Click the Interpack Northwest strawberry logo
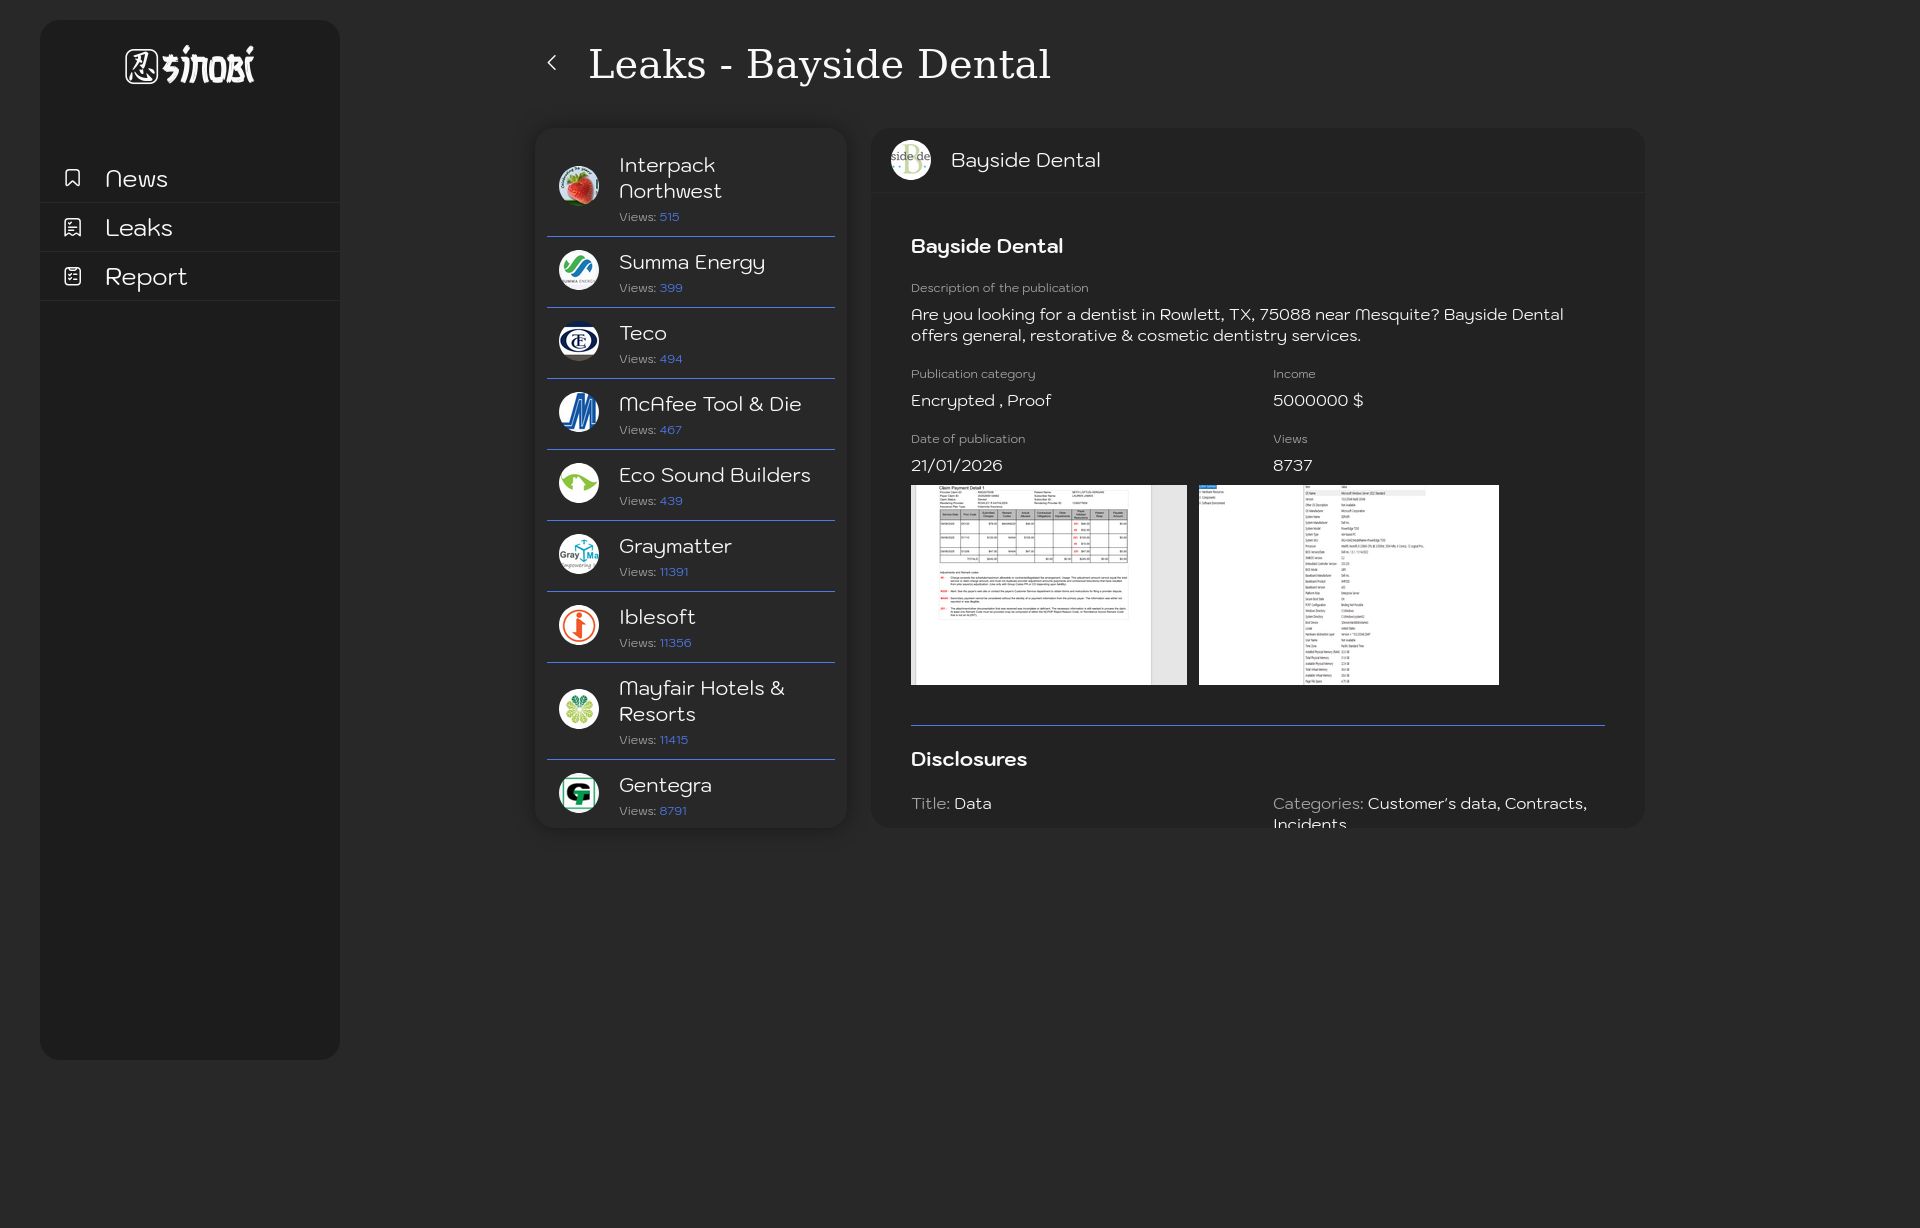Image resolution: width=1920 pixels, height=1228 pixels. (579, 186)
